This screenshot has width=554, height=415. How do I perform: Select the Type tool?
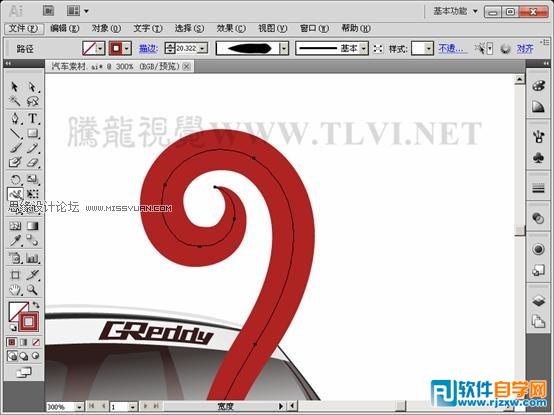point(33,118)
